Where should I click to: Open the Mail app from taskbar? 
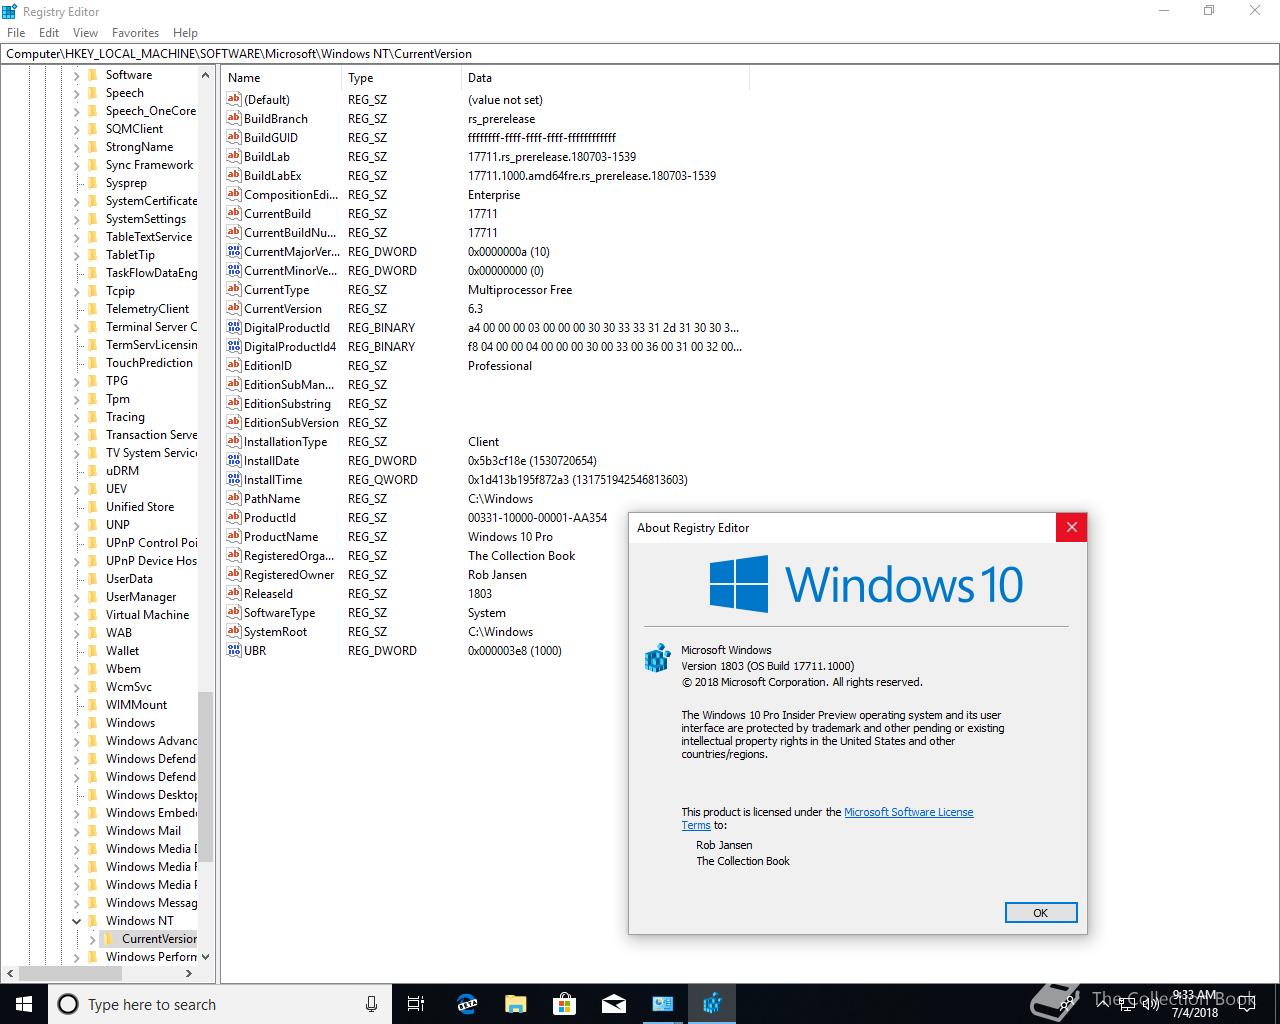click(614, 1004)
